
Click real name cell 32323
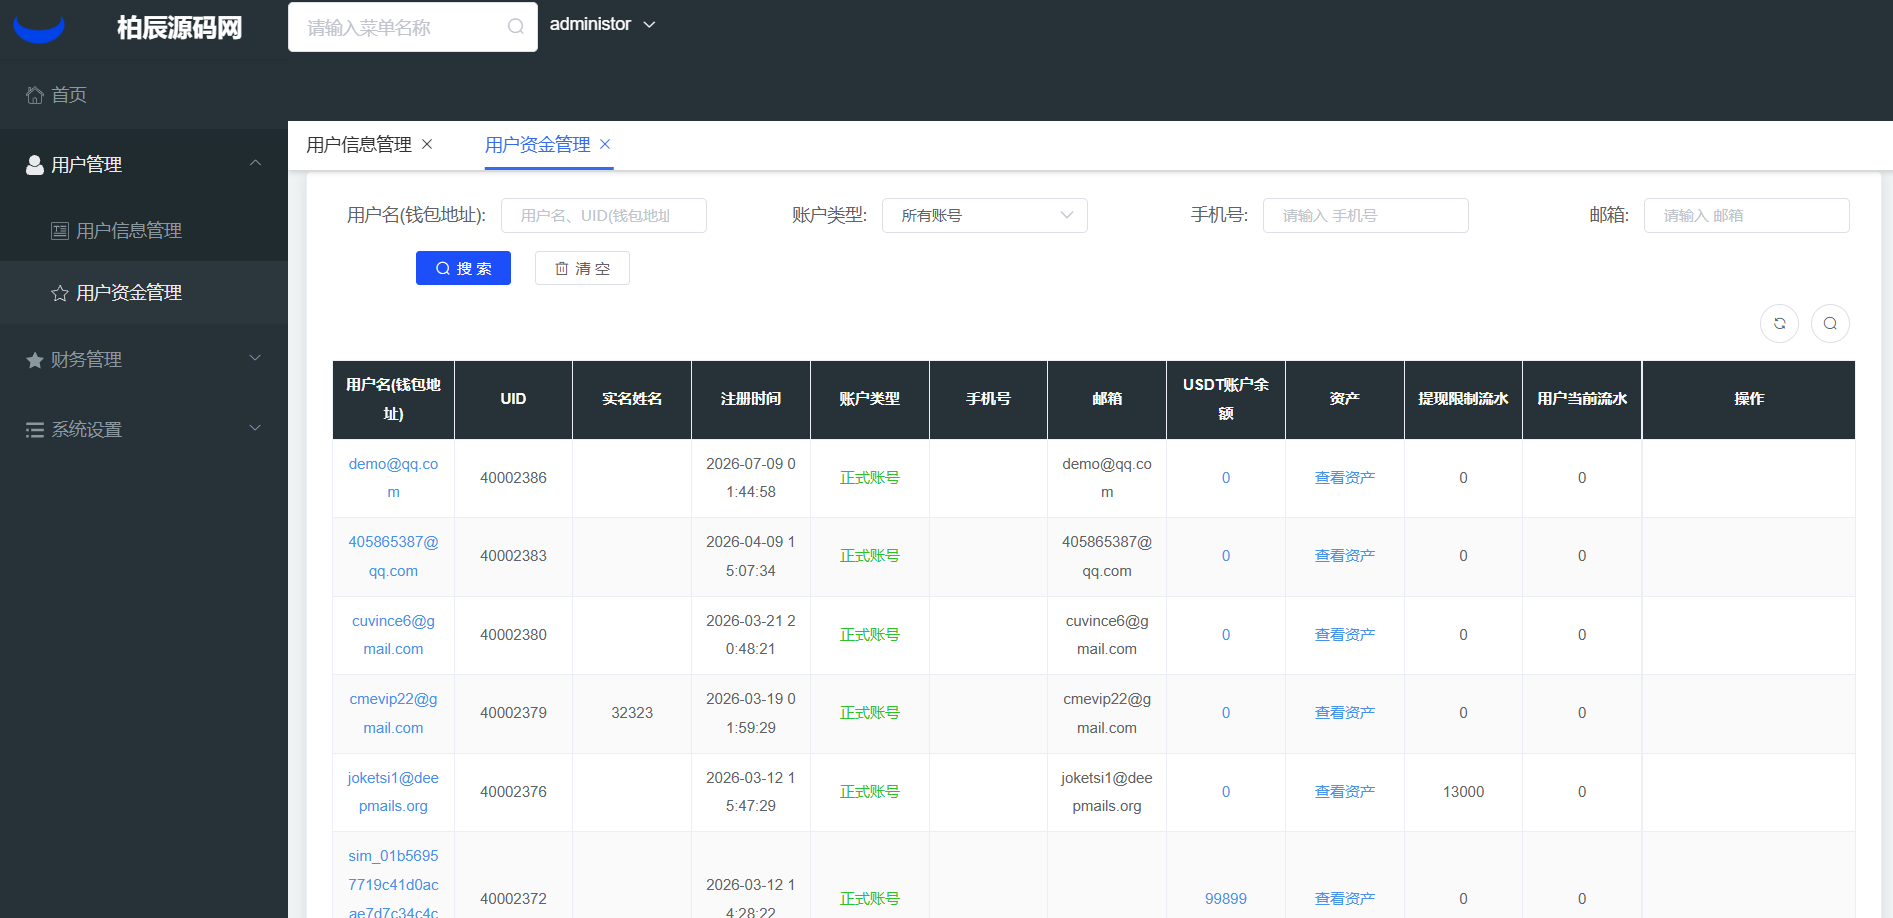[632, 713]
